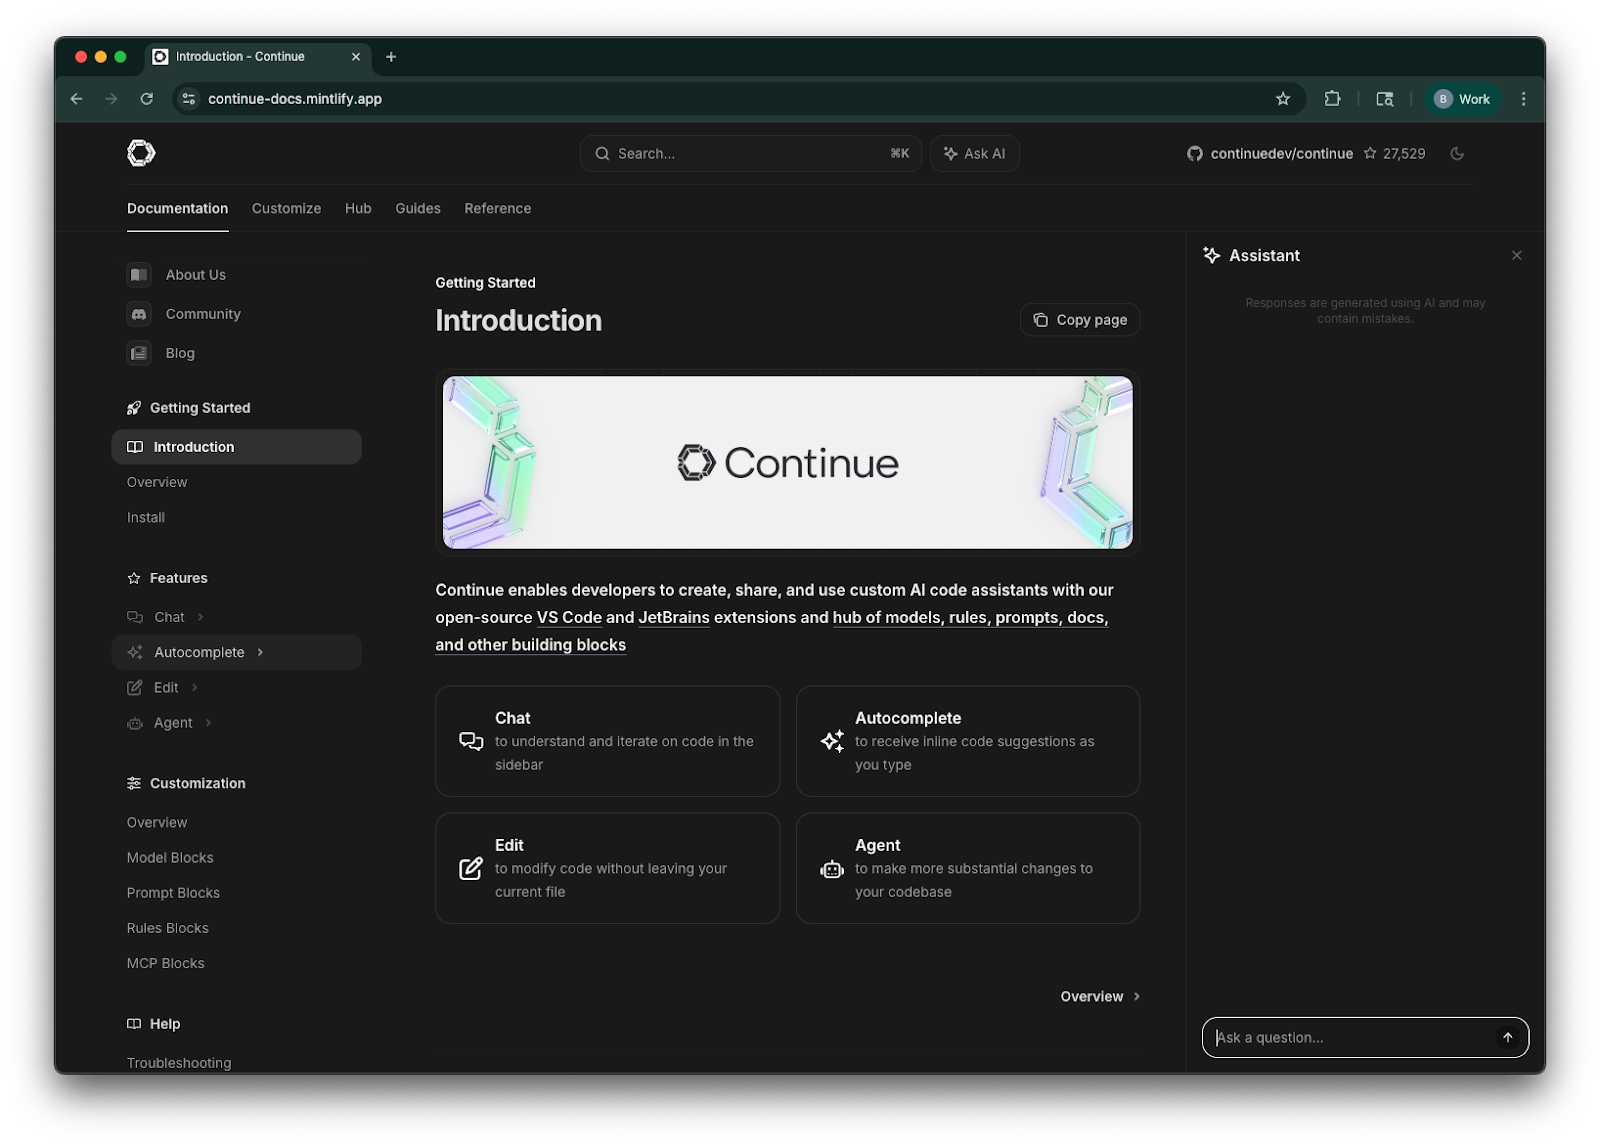The height and width of the screenshot is (1146, 1600).
Task: Click the Edit pencil icon in sidebar
Action: click(135, 687)
